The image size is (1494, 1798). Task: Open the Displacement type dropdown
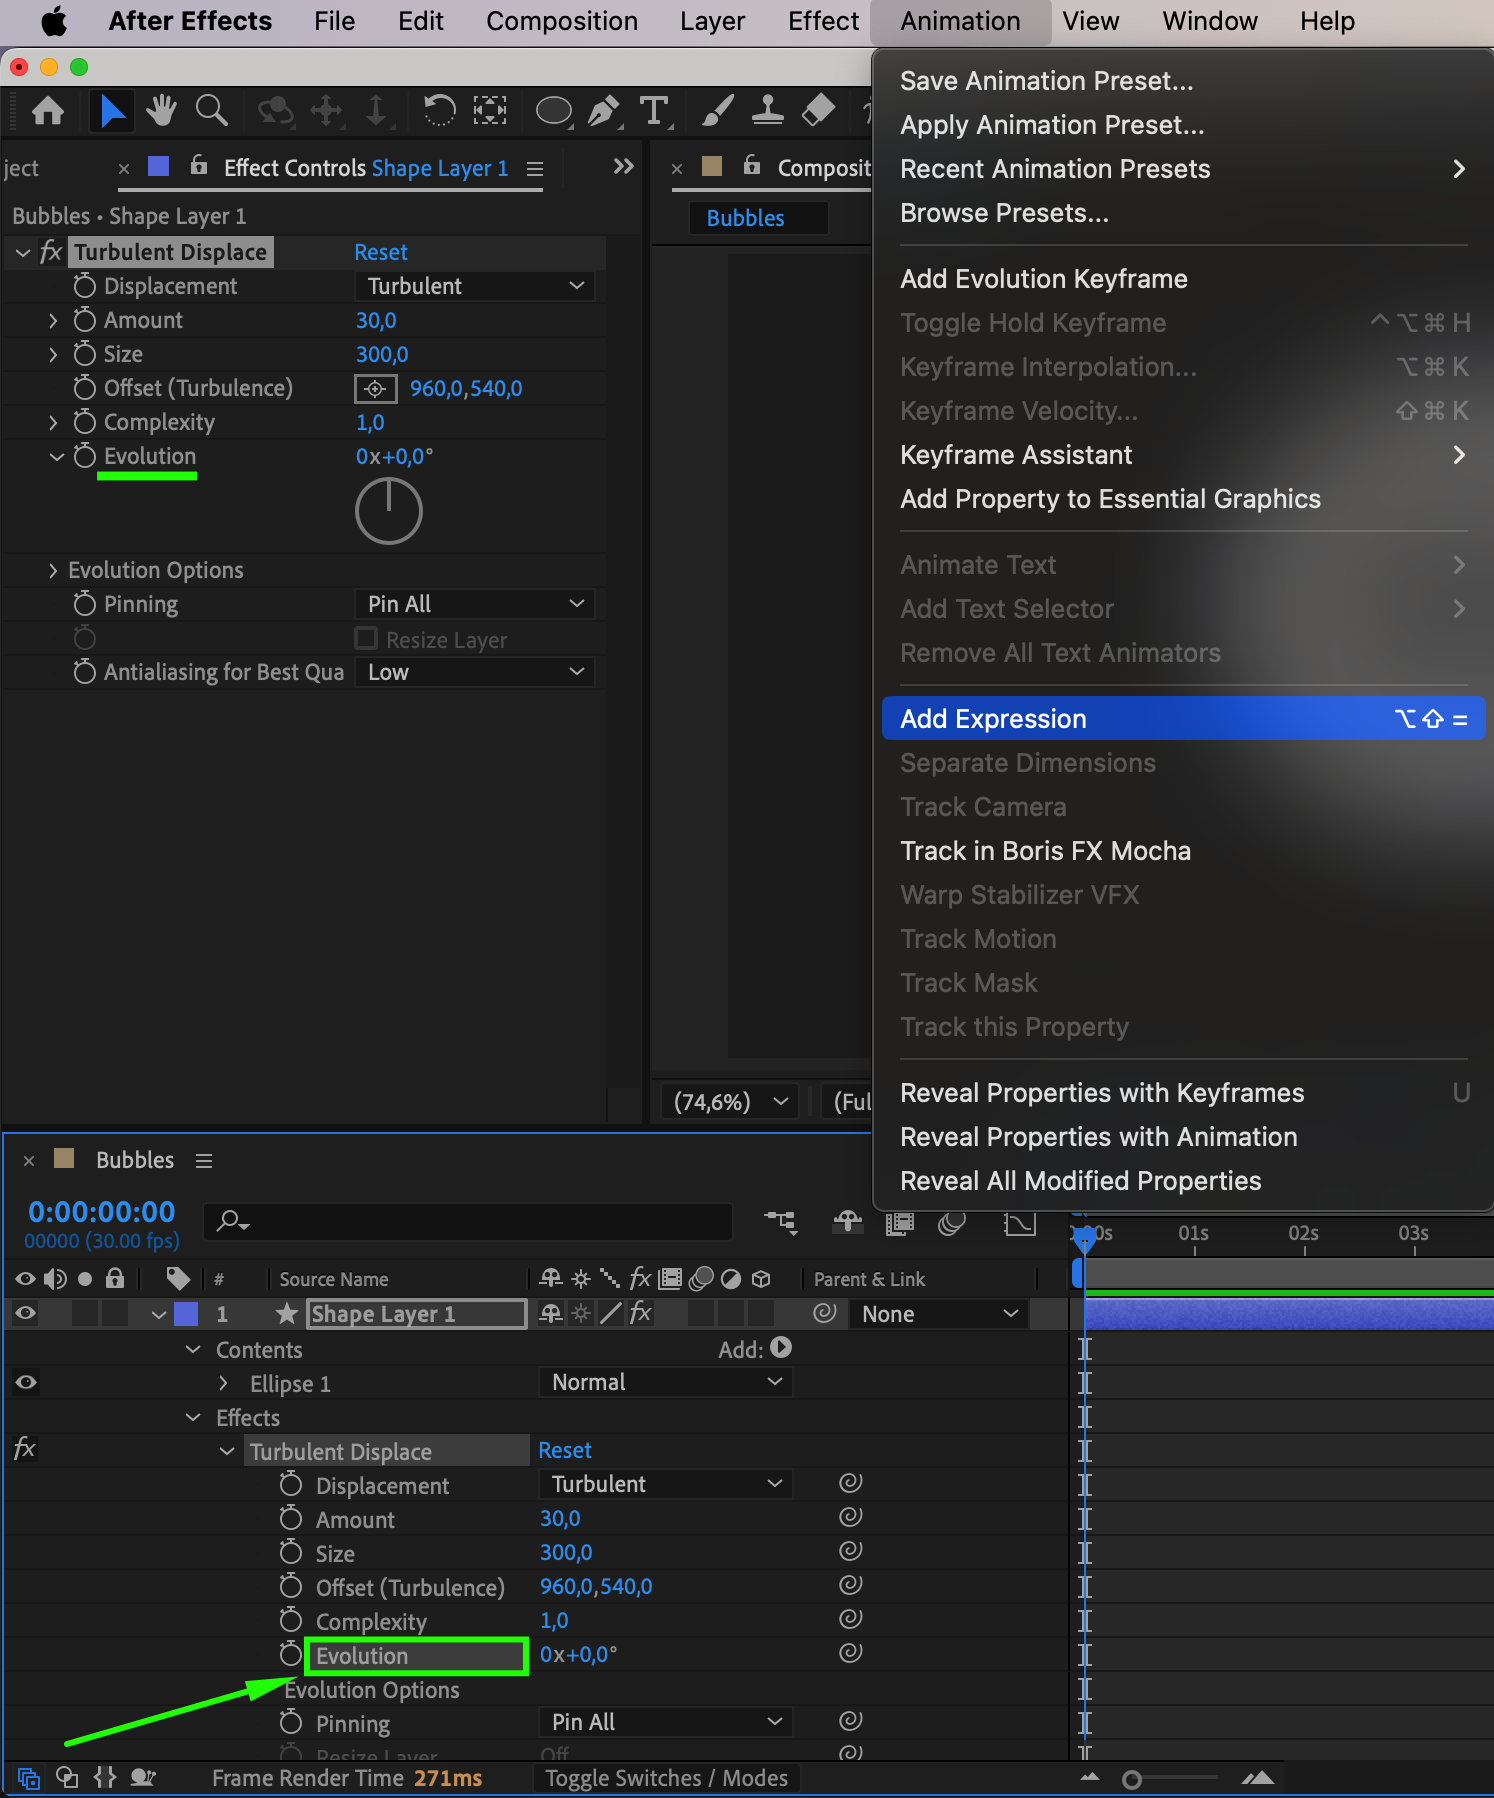[474, 286]
